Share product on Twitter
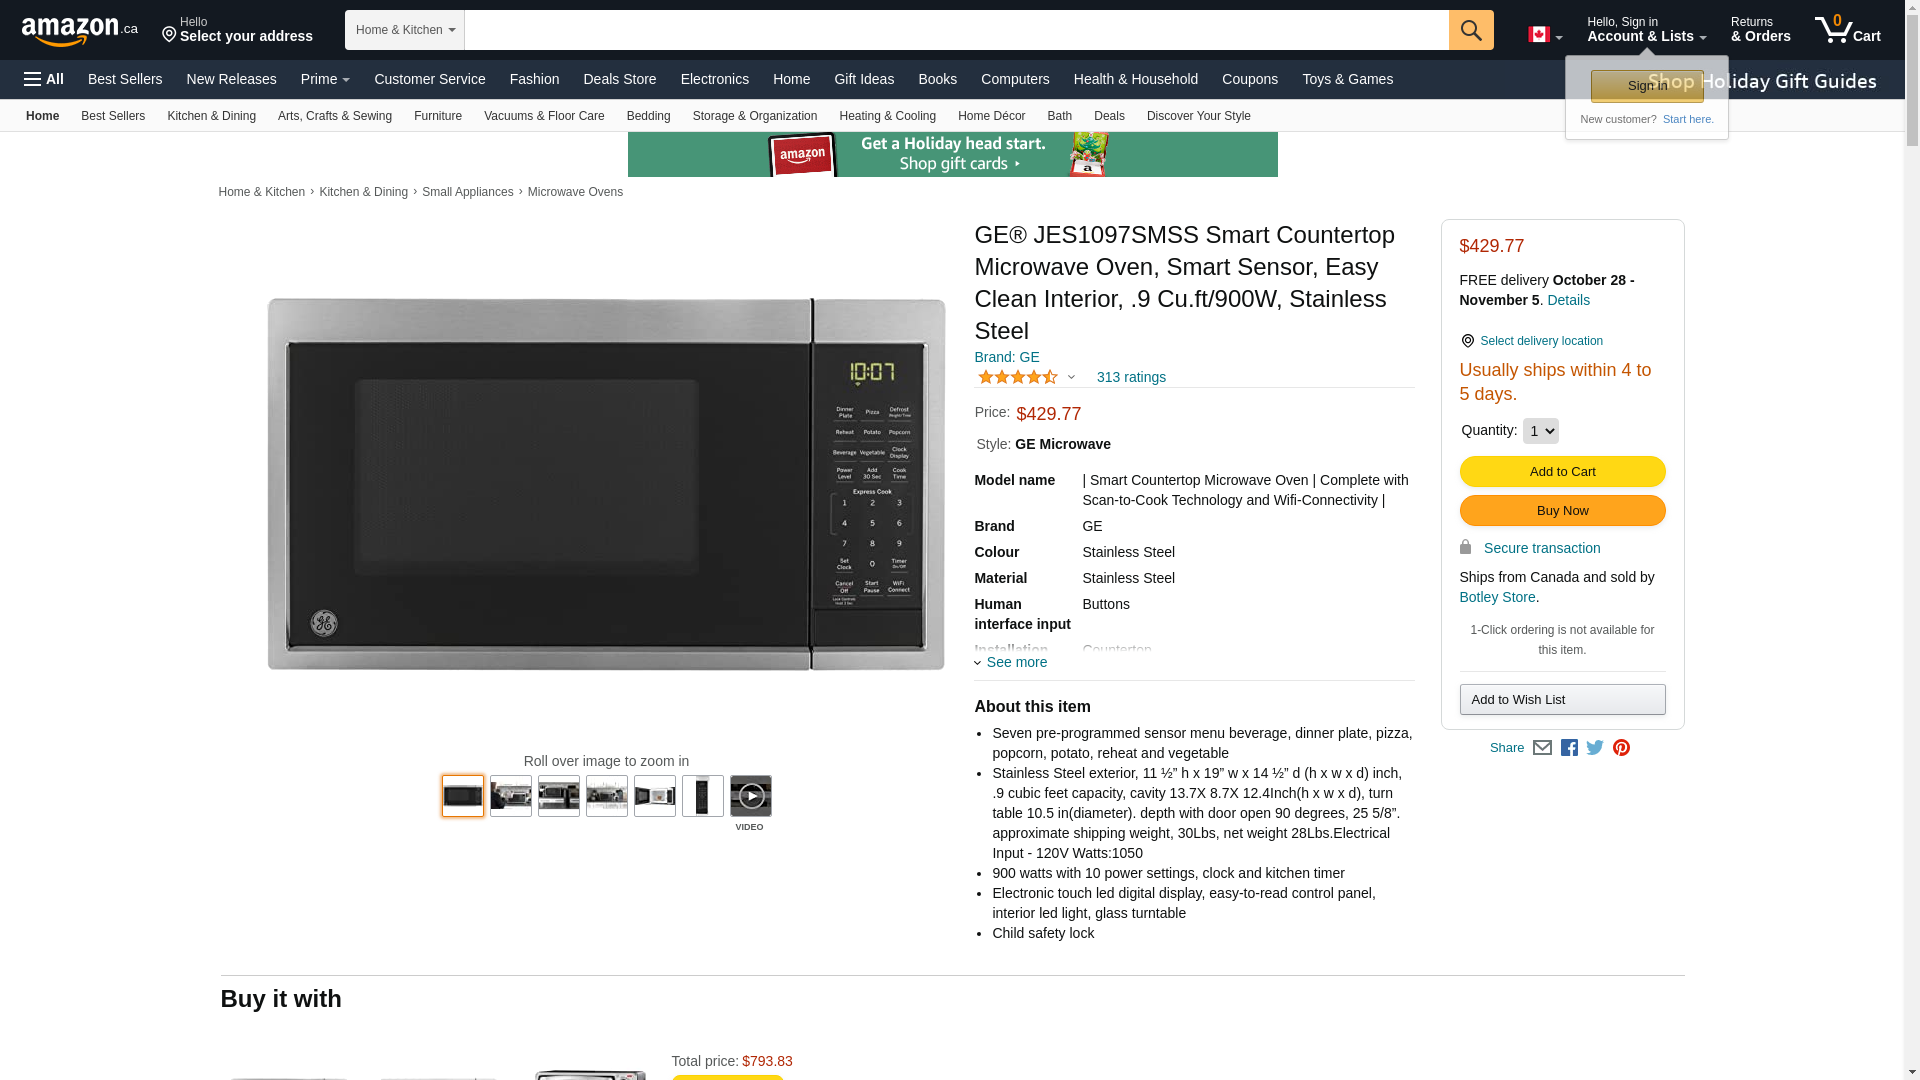This screenshot has height=1080, width=1920. (x=1595, y=748)
